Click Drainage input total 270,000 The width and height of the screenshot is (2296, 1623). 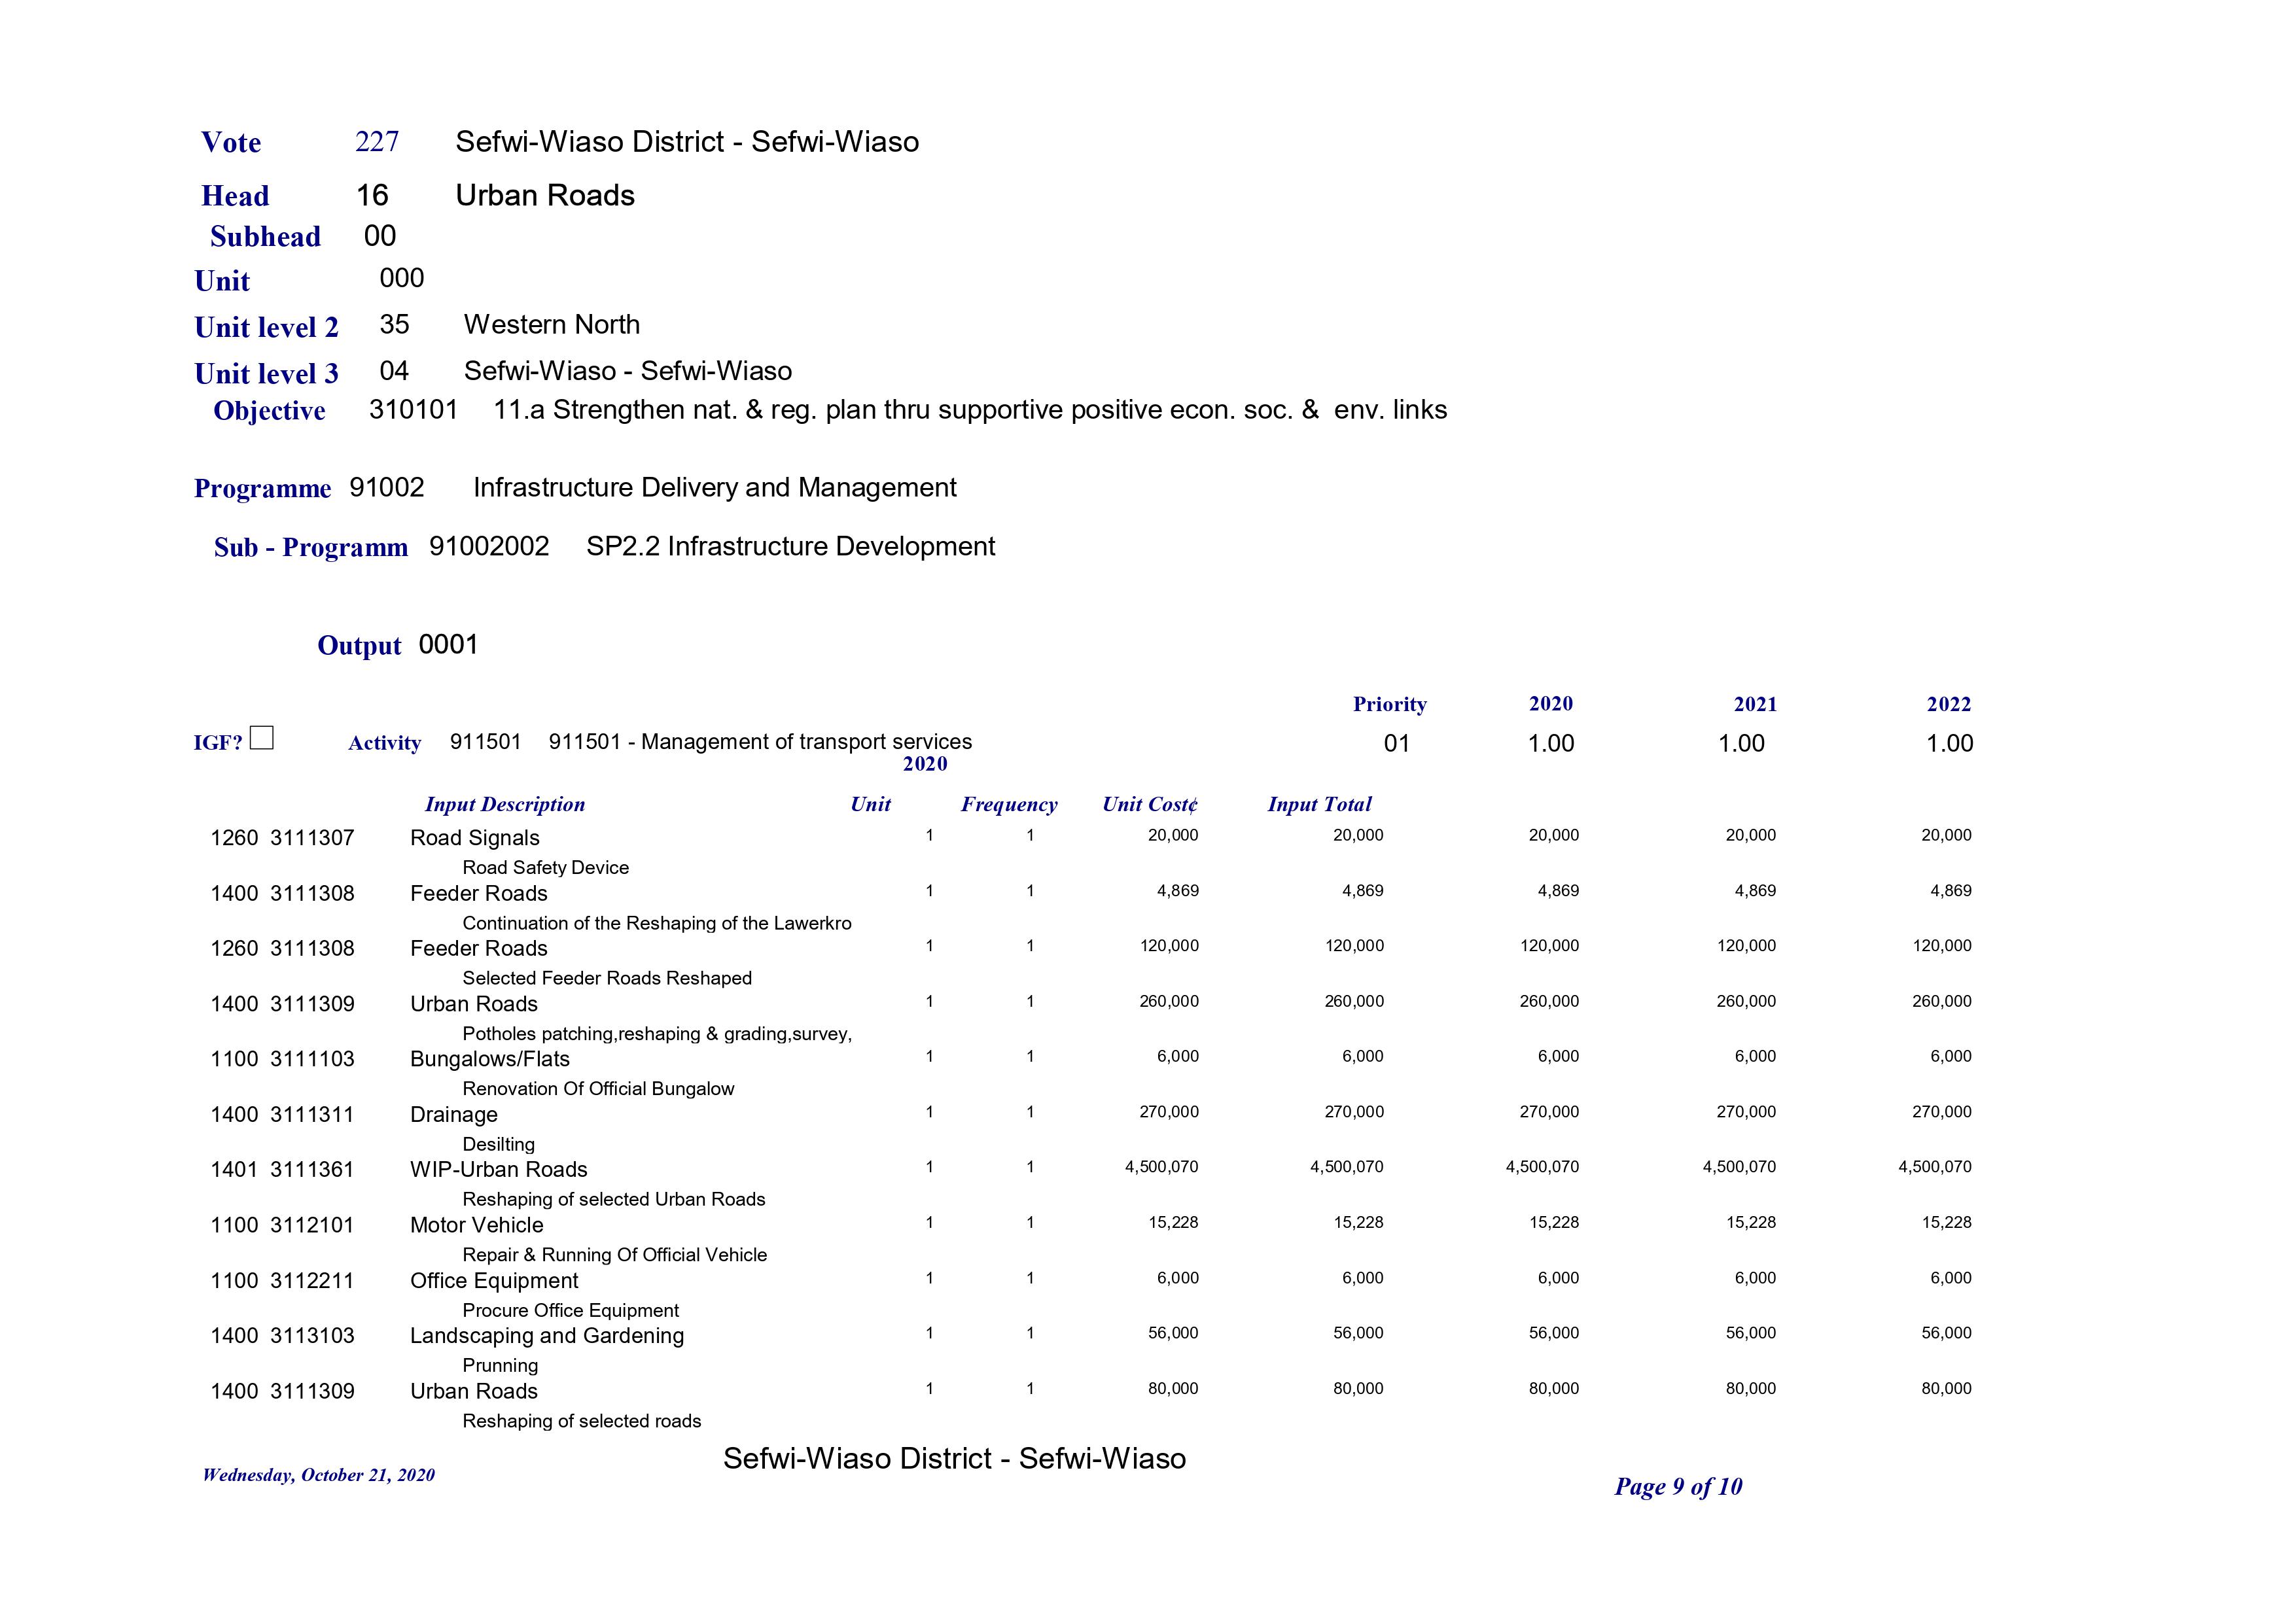click(x=1354, y=1112)
